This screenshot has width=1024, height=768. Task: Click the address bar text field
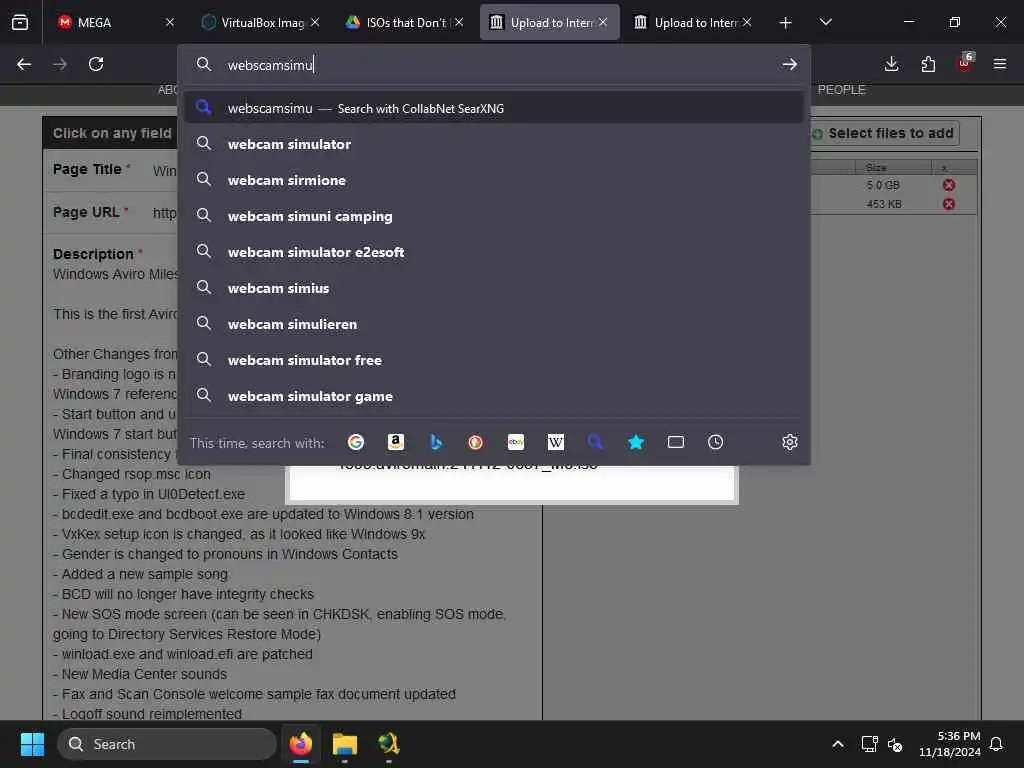(x=496, y=65)
